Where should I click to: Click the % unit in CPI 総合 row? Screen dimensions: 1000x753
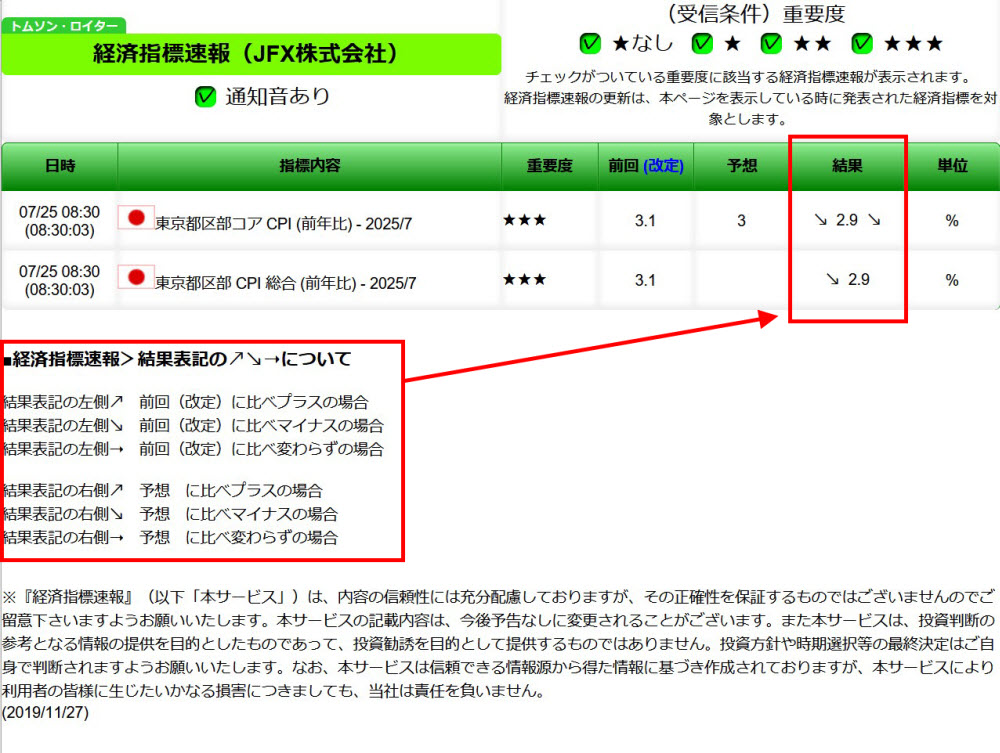[x=952, y=280]
